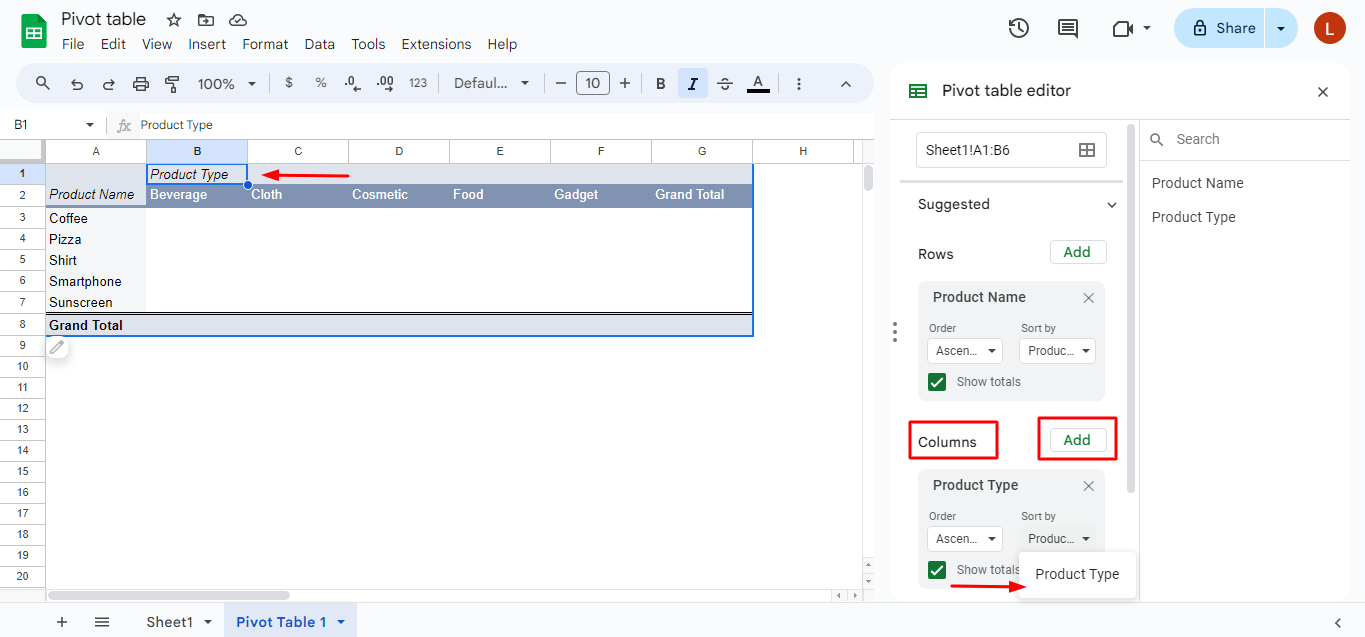Click the print icon

(140, 83)
